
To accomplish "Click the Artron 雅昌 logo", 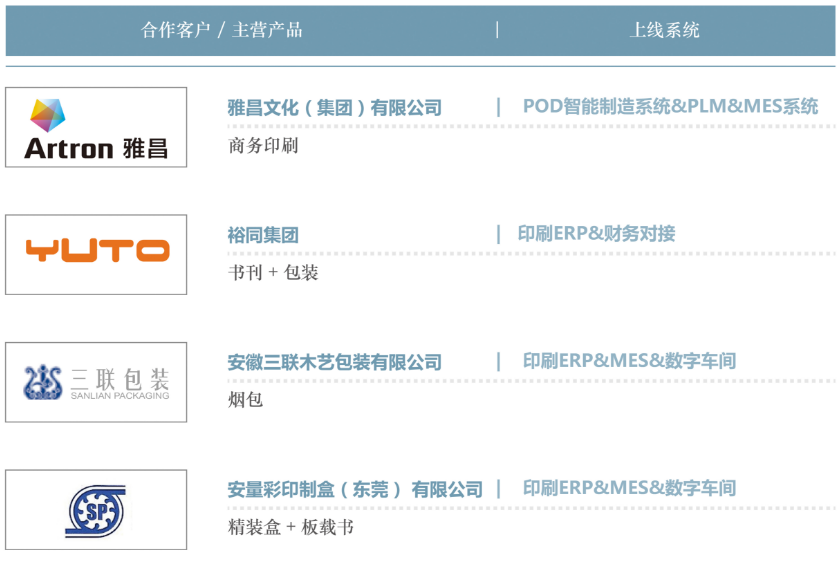I will (x=96, y=127).
